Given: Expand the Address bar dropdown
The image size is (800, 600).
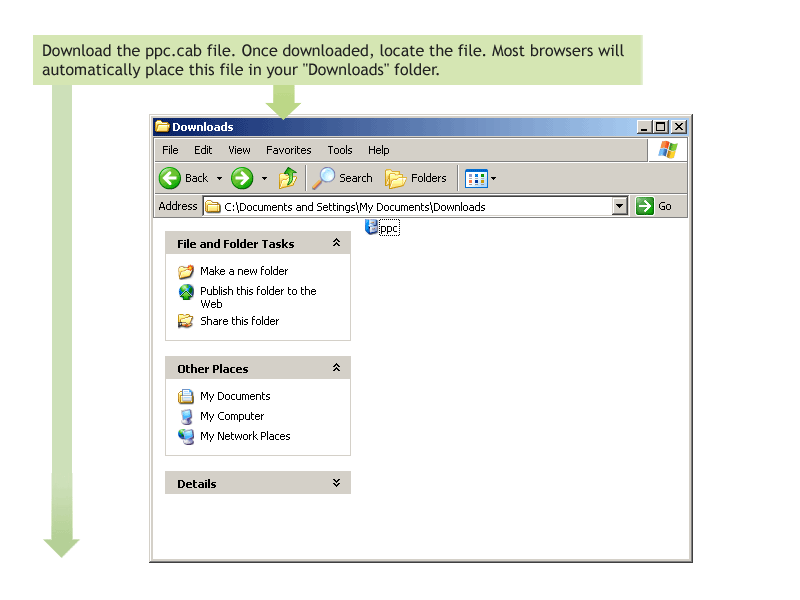Looking at the screenshot, I should point(619,206).
